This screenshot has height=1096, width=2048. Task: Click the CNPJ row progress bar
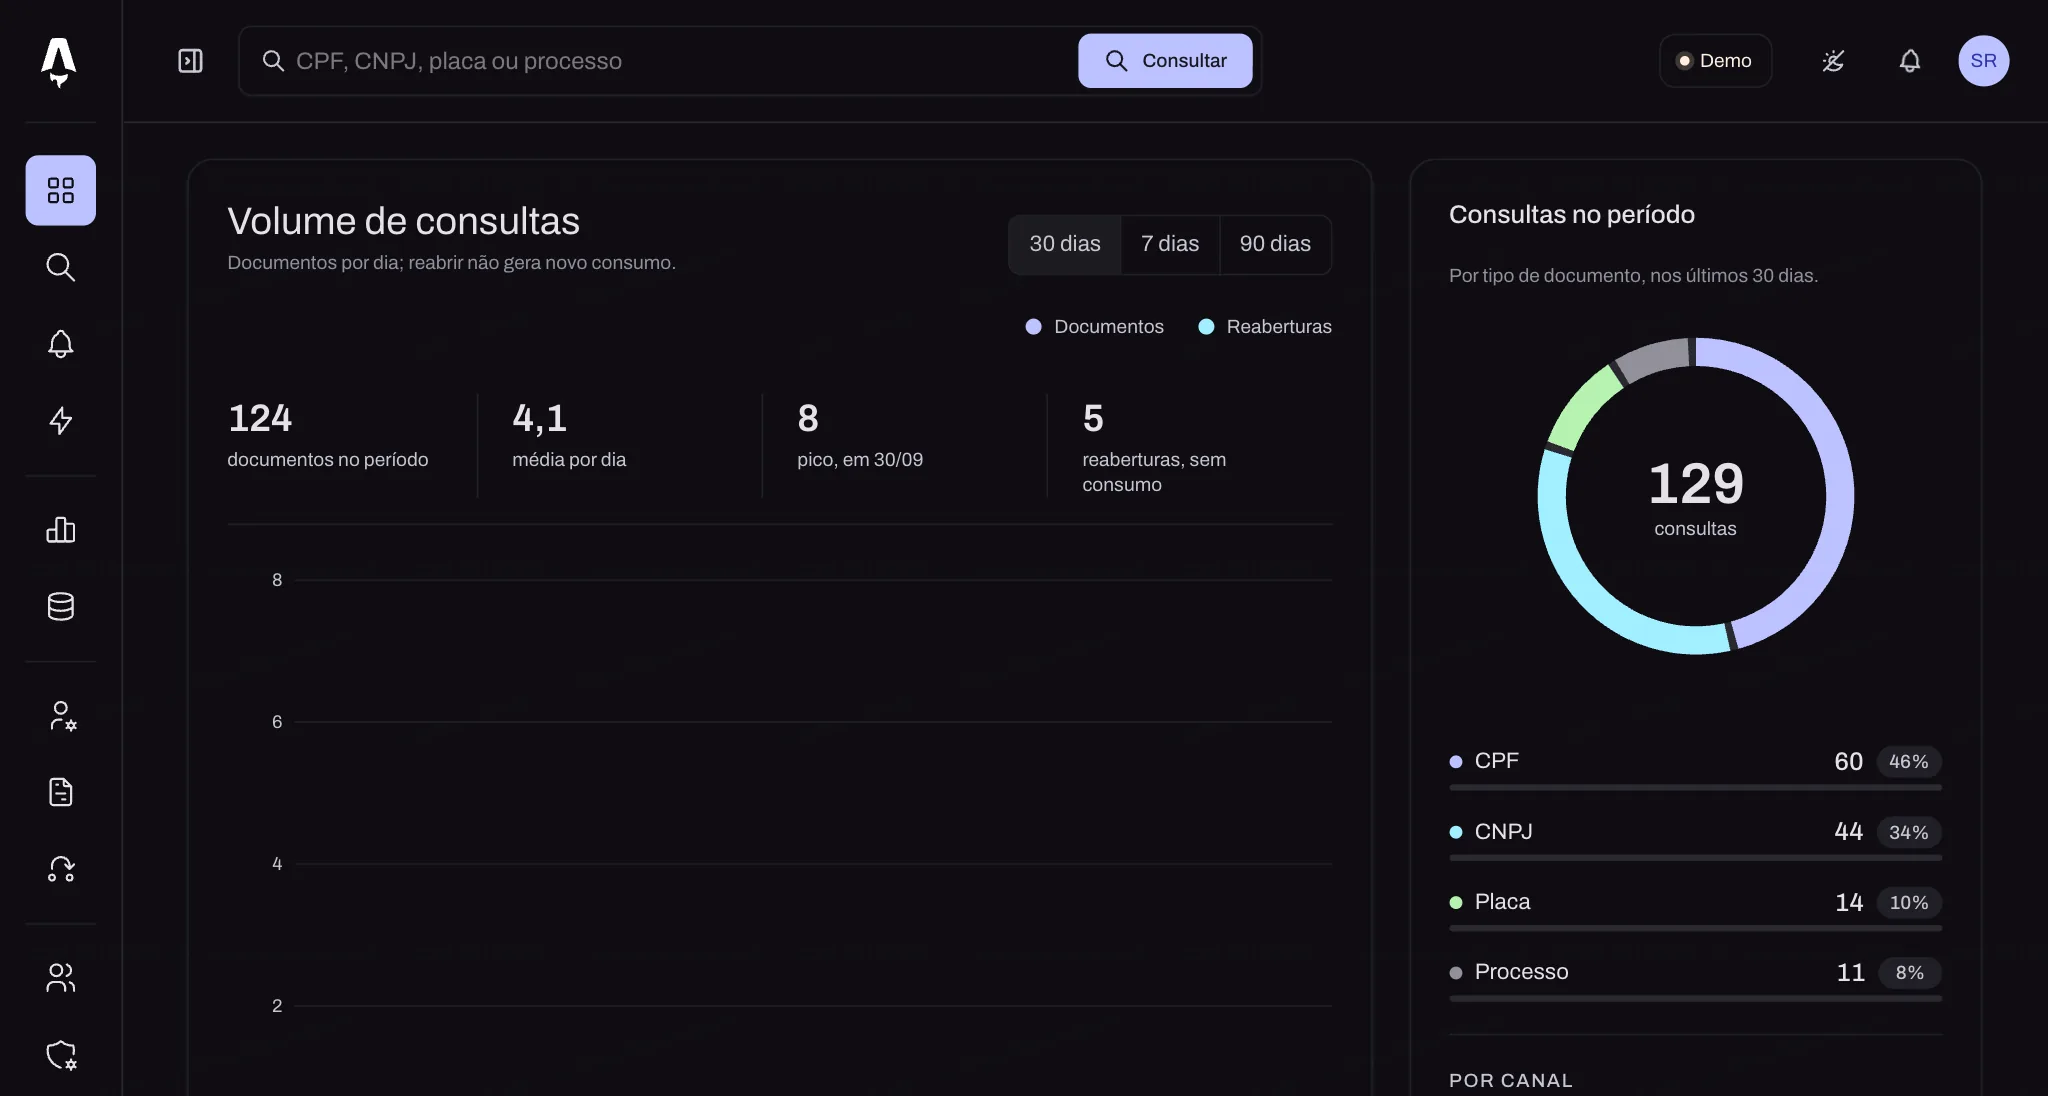1695,858
